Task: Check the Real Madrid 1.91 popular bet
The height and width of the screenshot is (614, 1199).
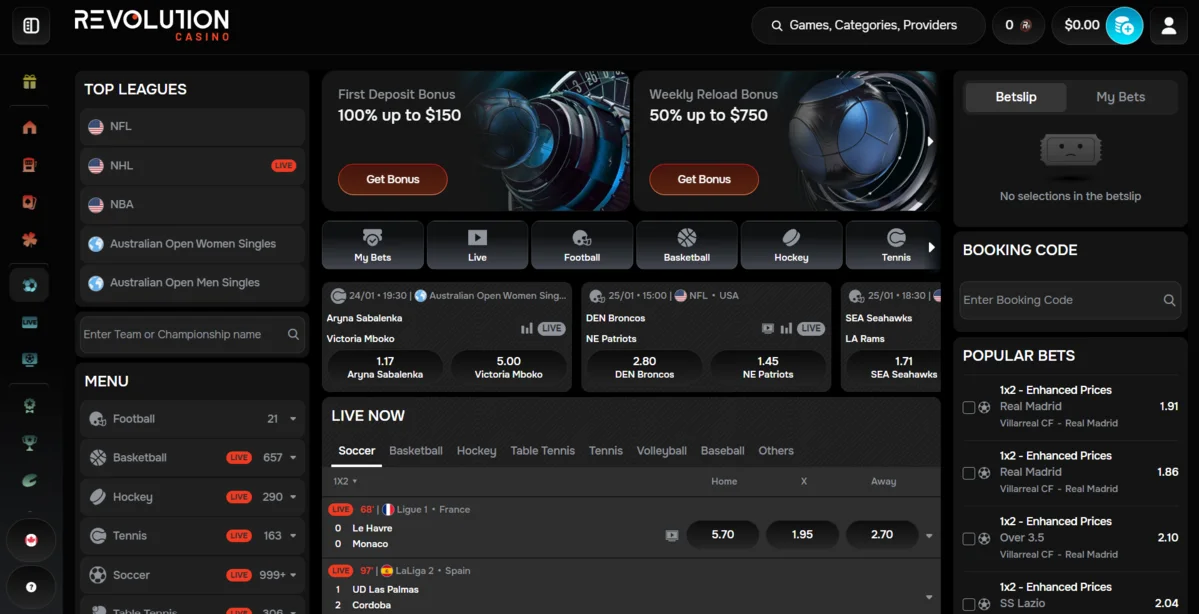Action: (968, 407)
